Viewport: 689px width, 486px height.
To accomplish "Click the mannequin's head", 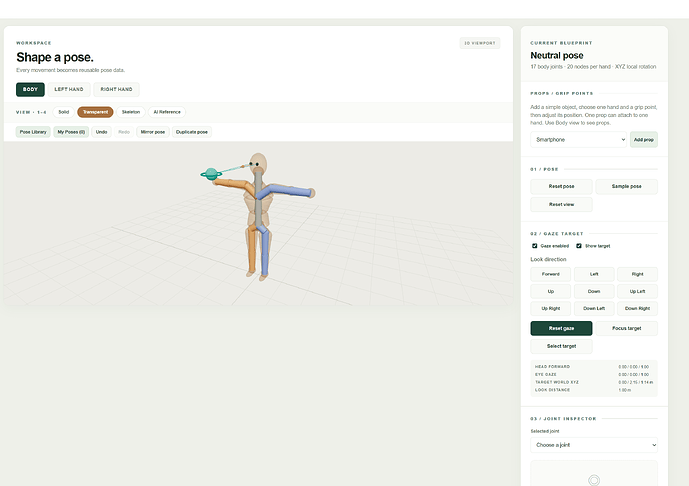I will (x=258, y=163).
